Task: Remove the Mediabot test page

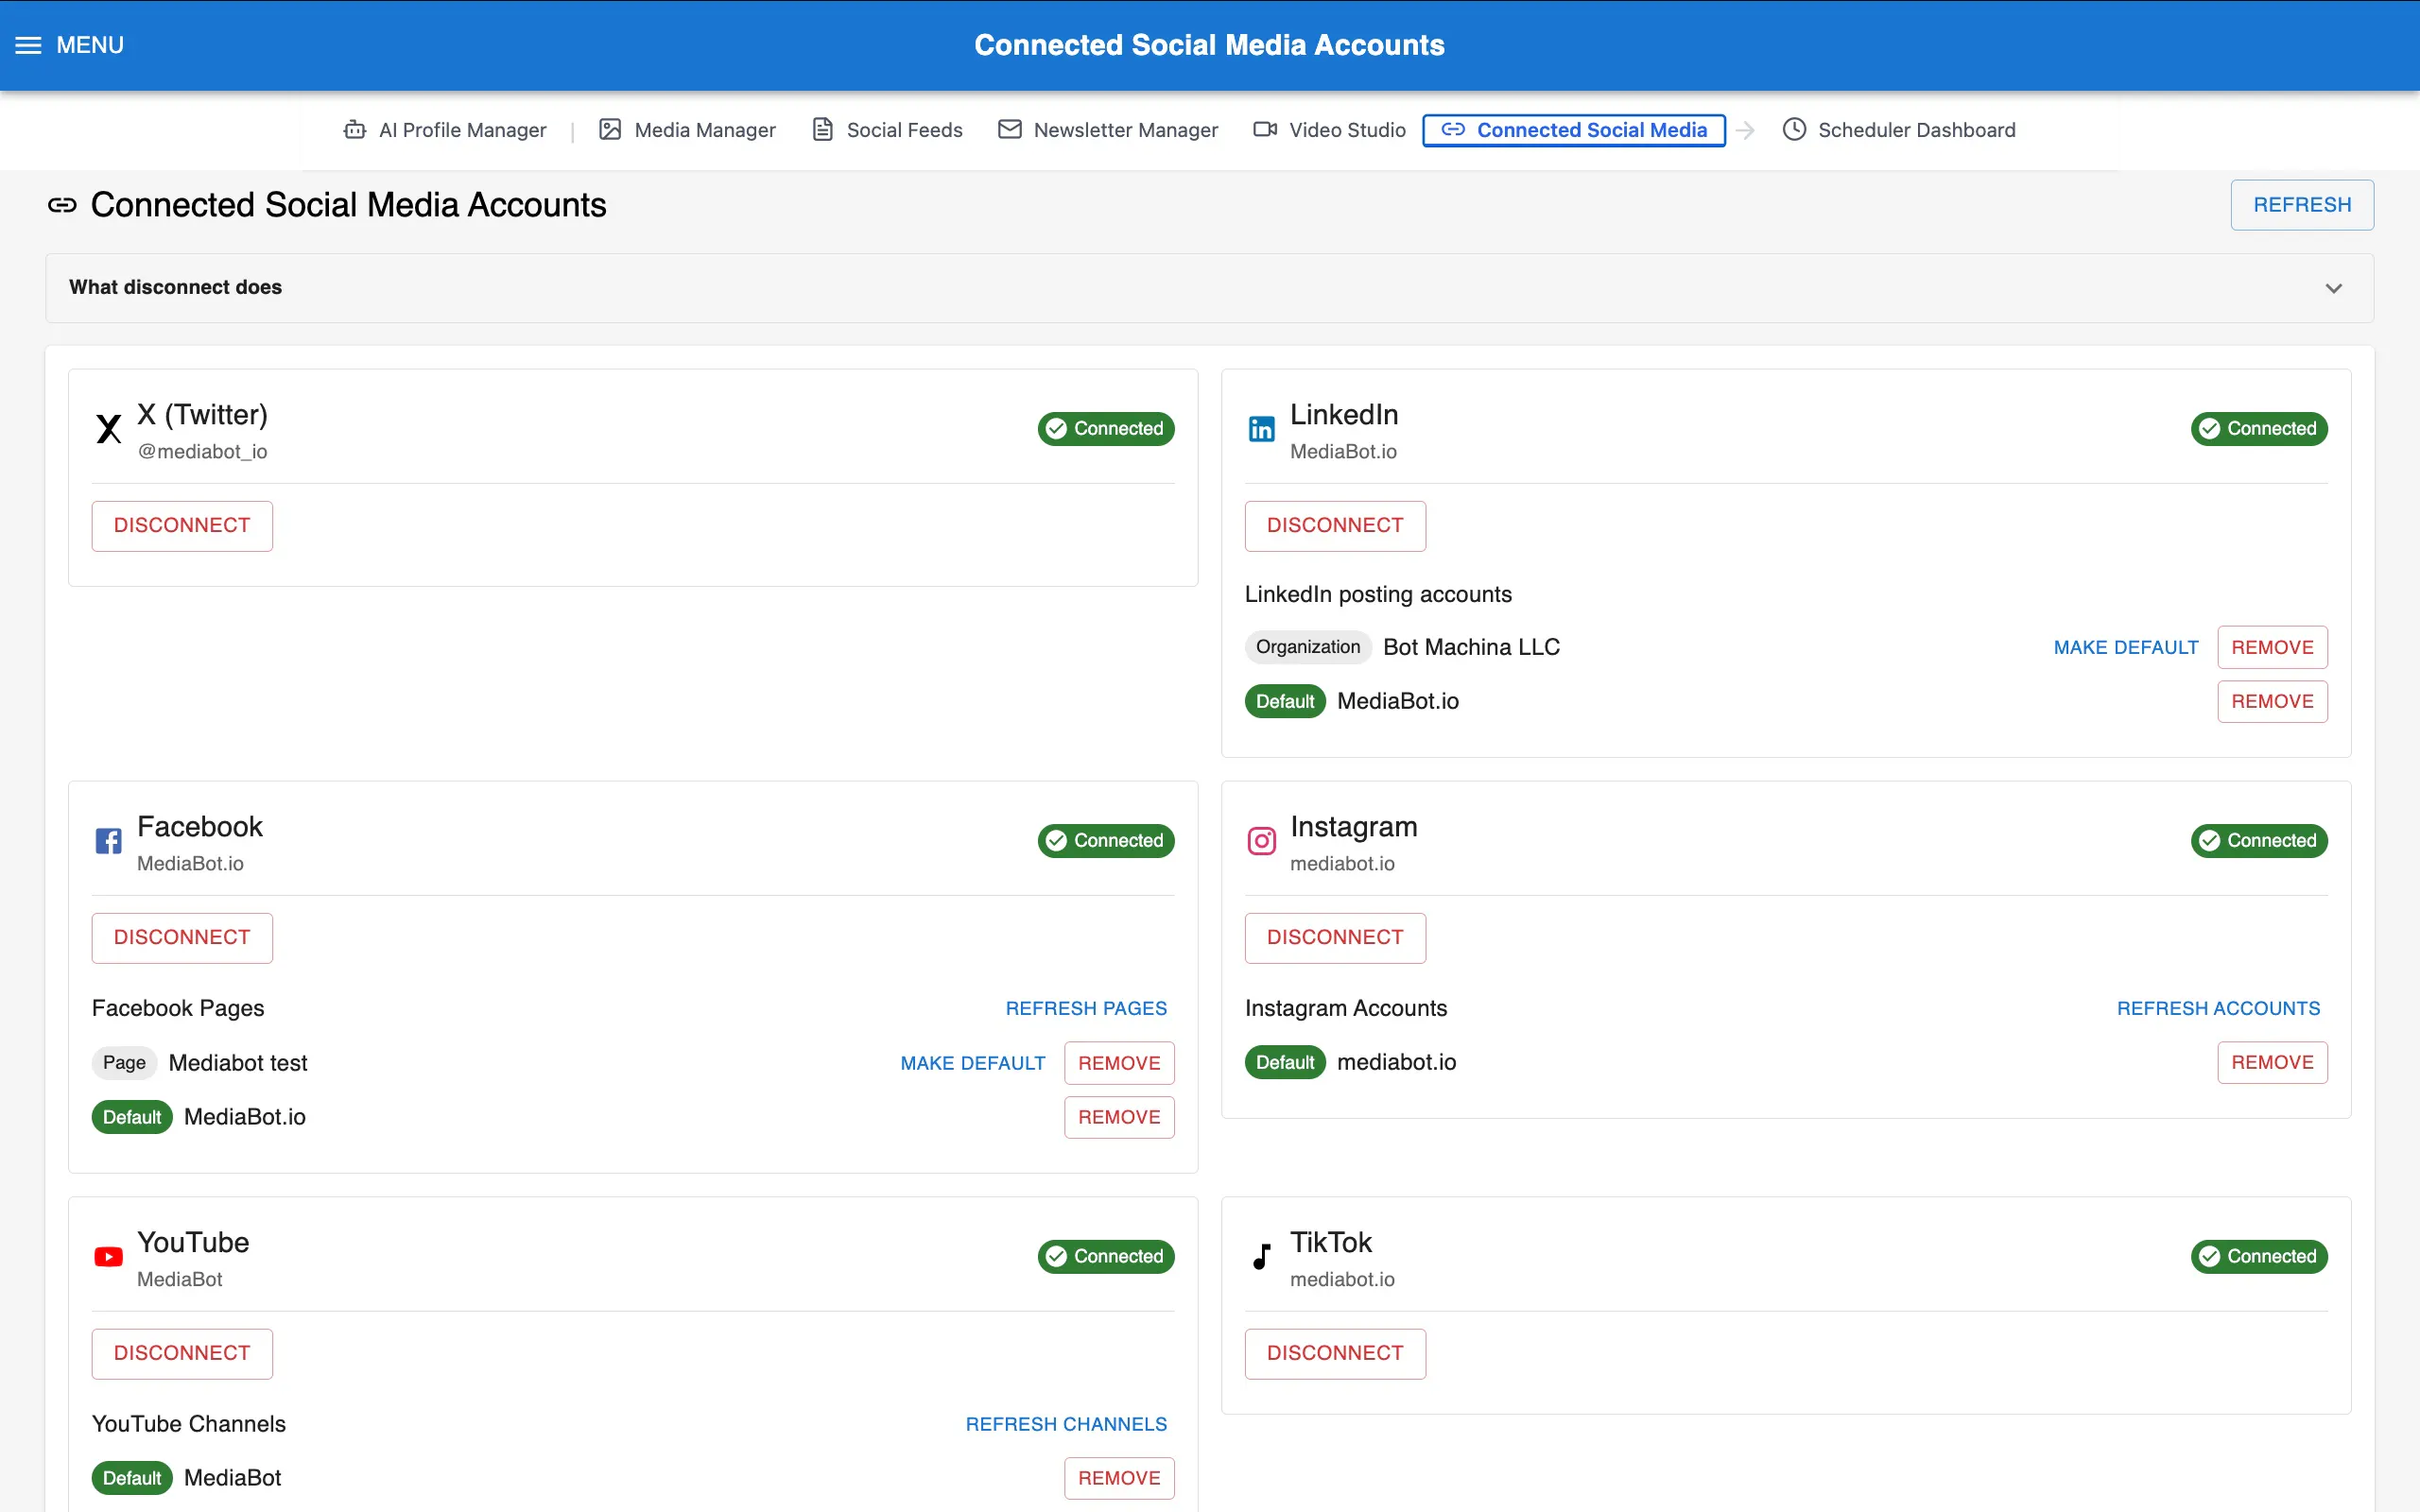Action: 1119,1063
